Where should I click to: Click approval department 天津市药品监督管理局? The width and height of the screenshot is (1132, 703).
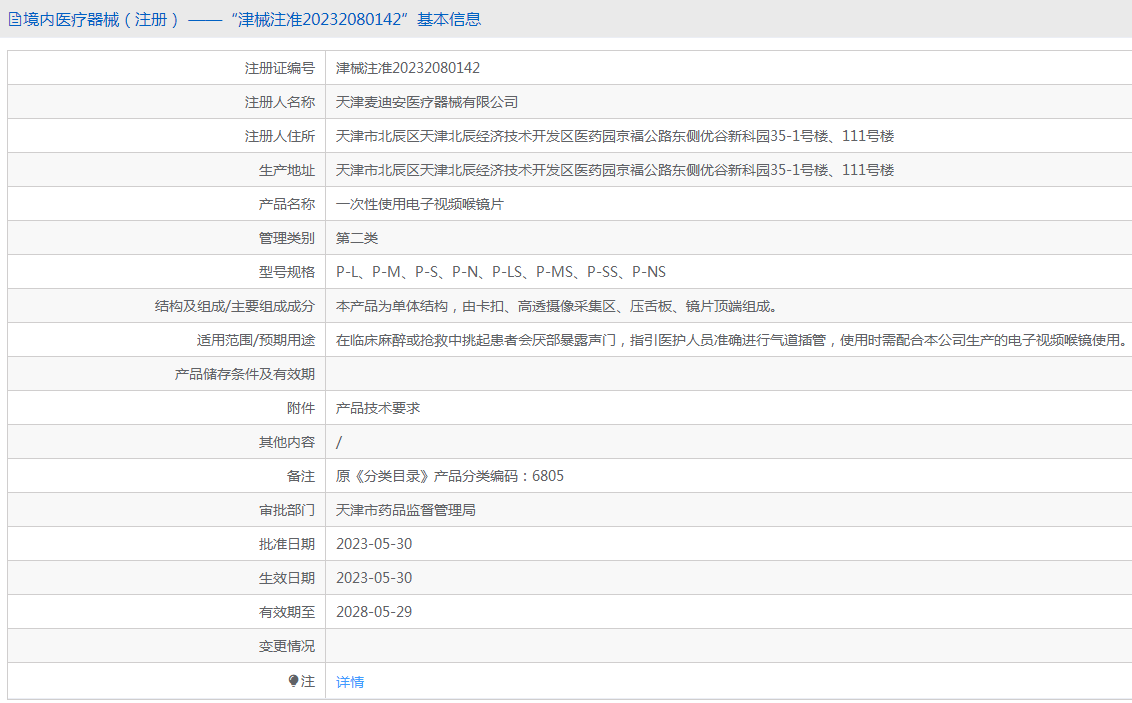(x=406, y=510)
